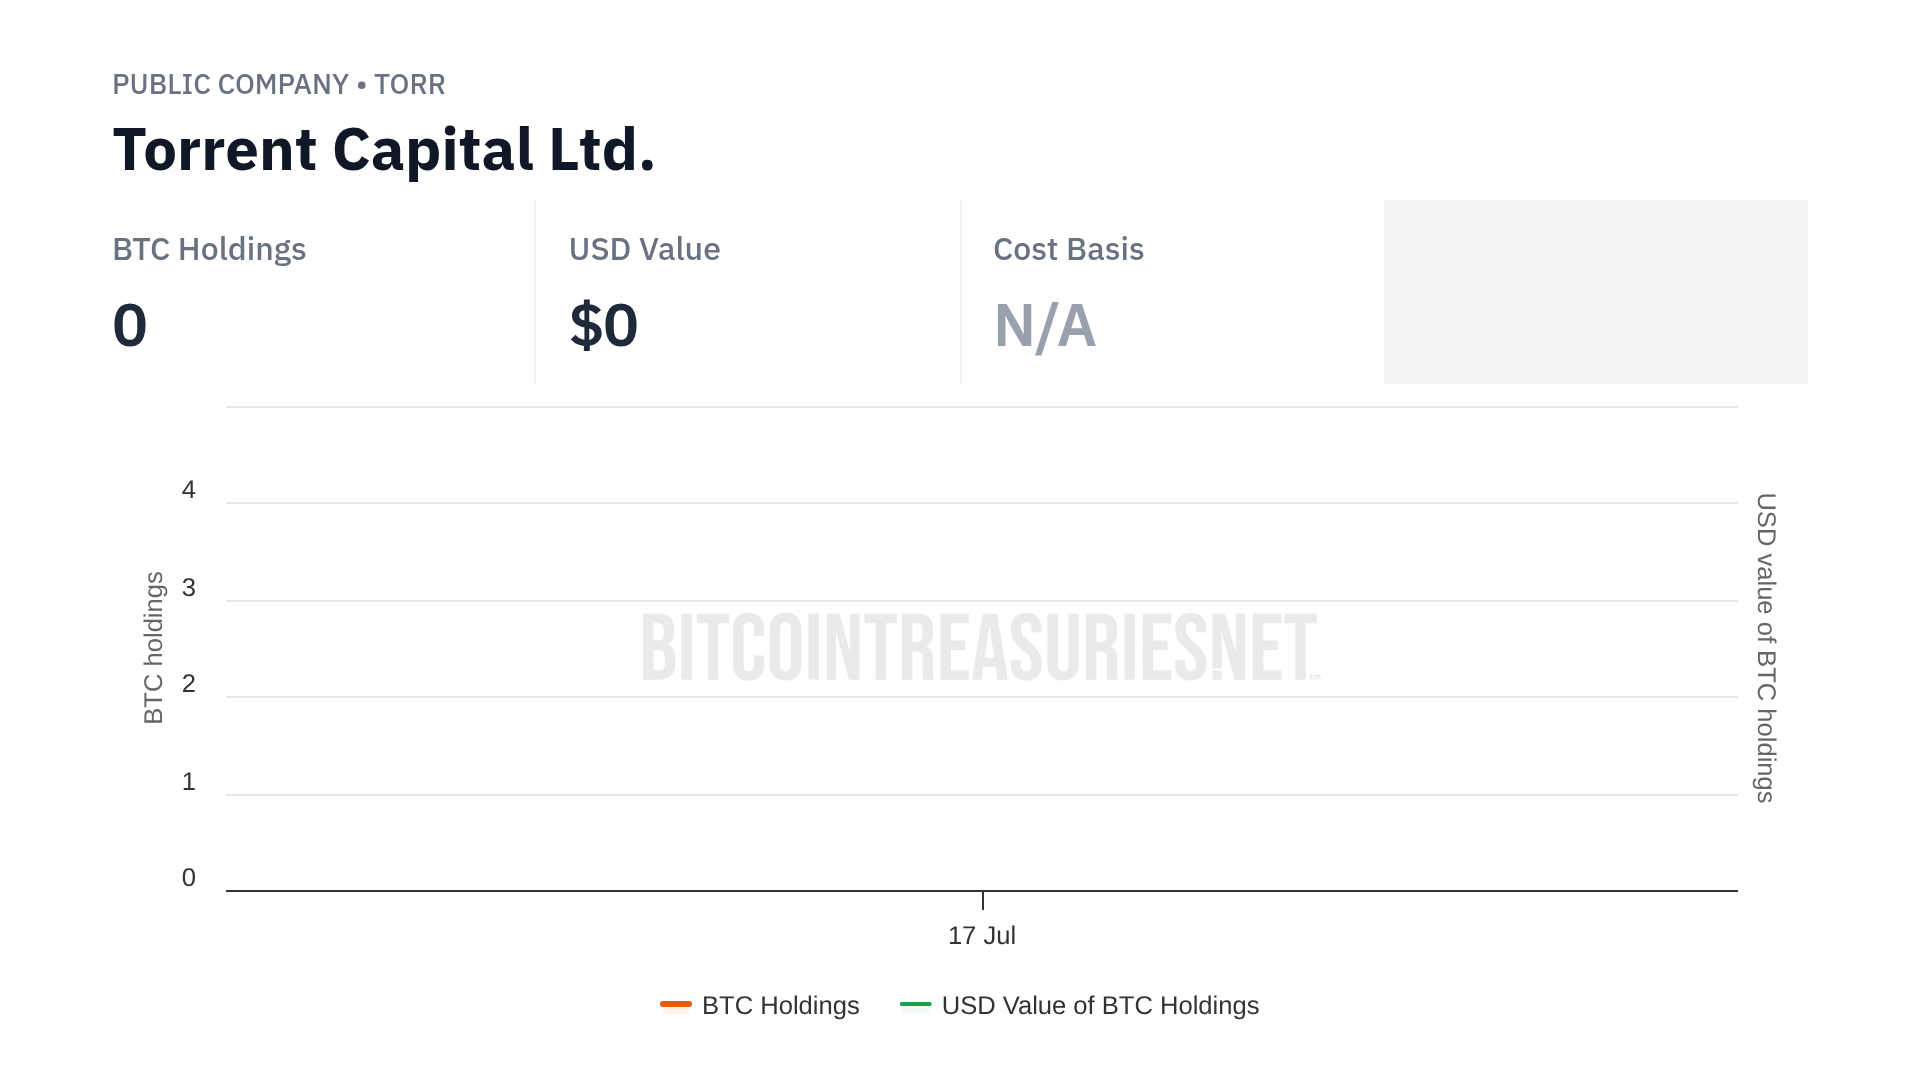Click the PUBLIC COMPANY • TORR label
This screenshot has height=1080, width=1920.
click(x=278, y=84)
